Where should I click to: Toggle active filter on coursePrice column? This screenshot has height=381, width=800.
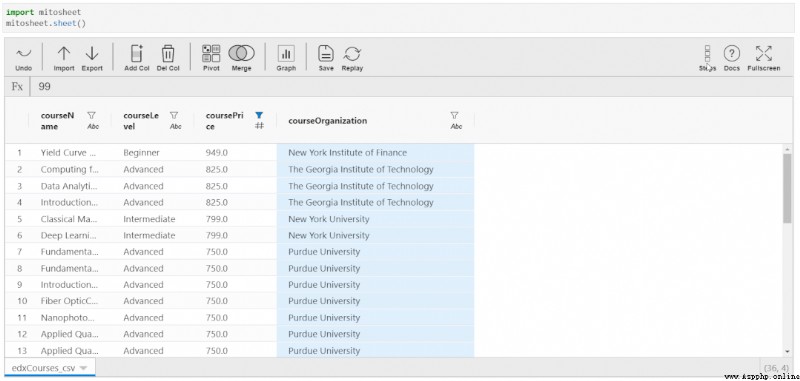(x=259, y=115)
